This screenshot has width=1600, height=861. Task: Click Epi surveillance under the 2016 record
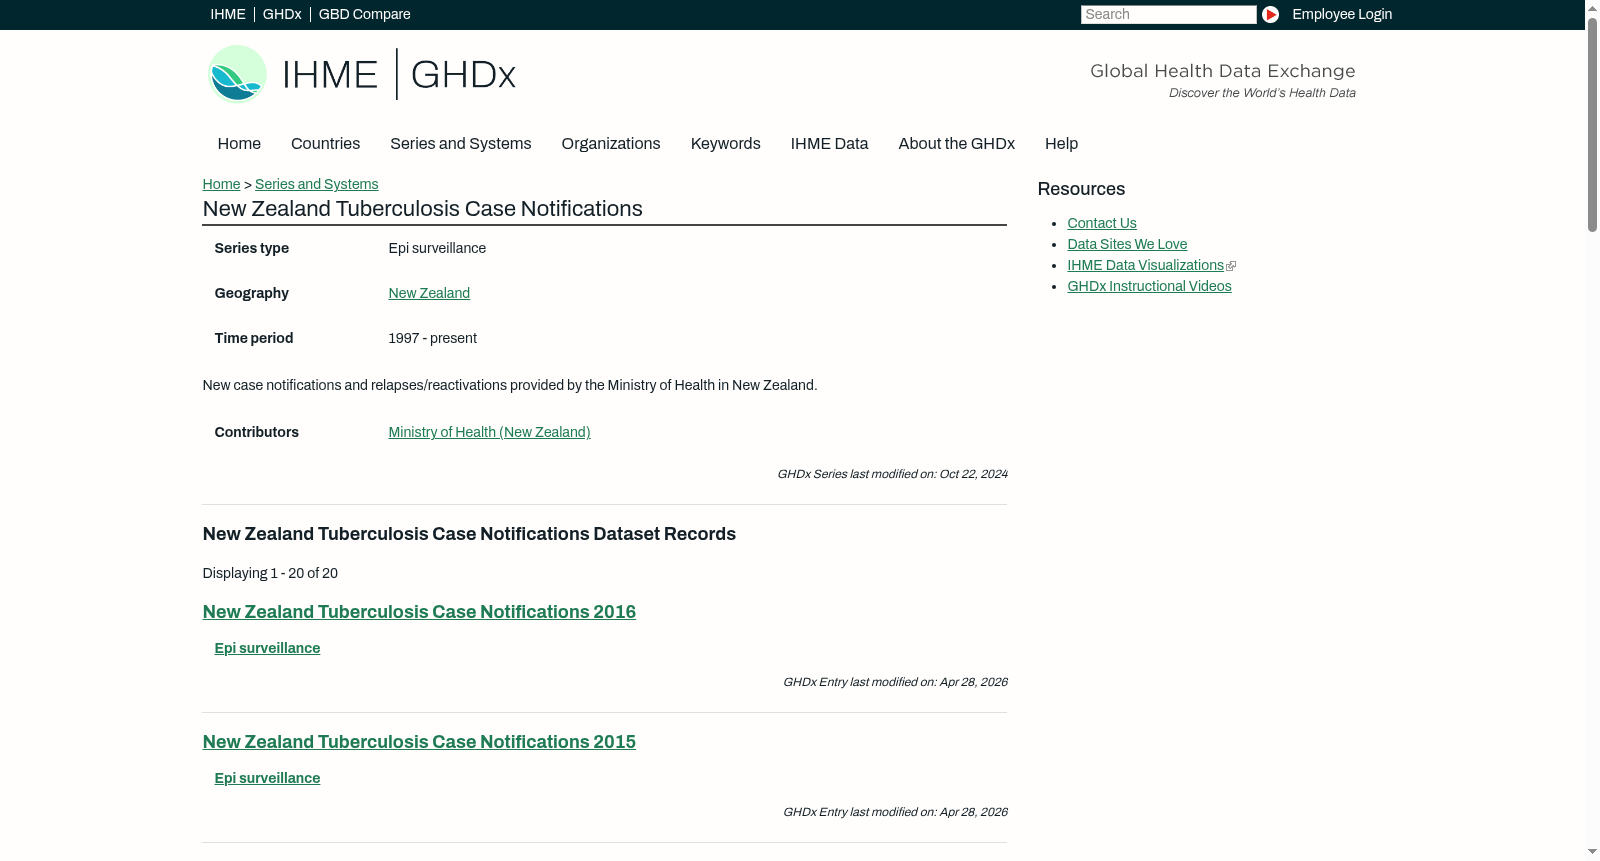click(x=267, y=648)
